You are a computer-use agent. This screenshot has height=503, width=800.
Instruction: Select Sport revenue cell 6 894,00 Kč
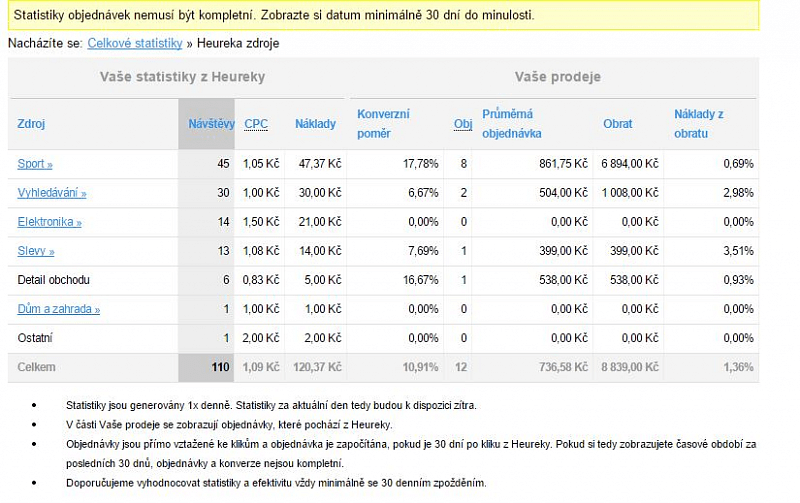coord(629,163)
